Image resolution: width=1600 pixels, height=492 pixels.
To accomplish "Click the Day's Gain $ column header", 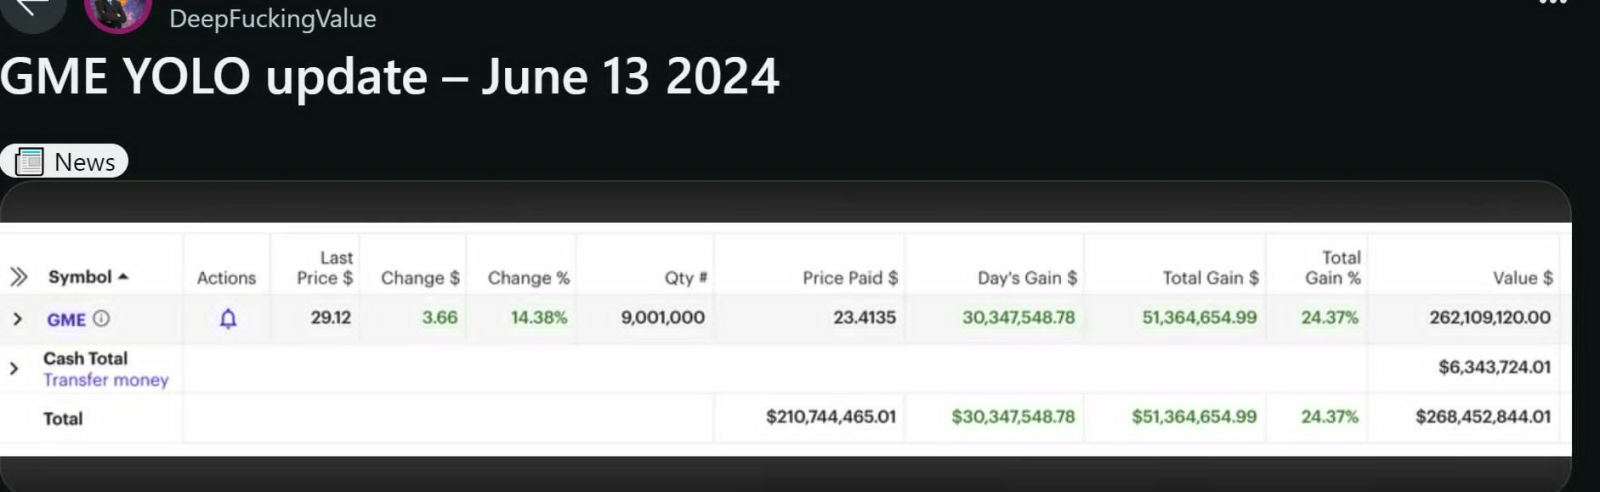I will pyautogui.click(x=1027, y=278).
